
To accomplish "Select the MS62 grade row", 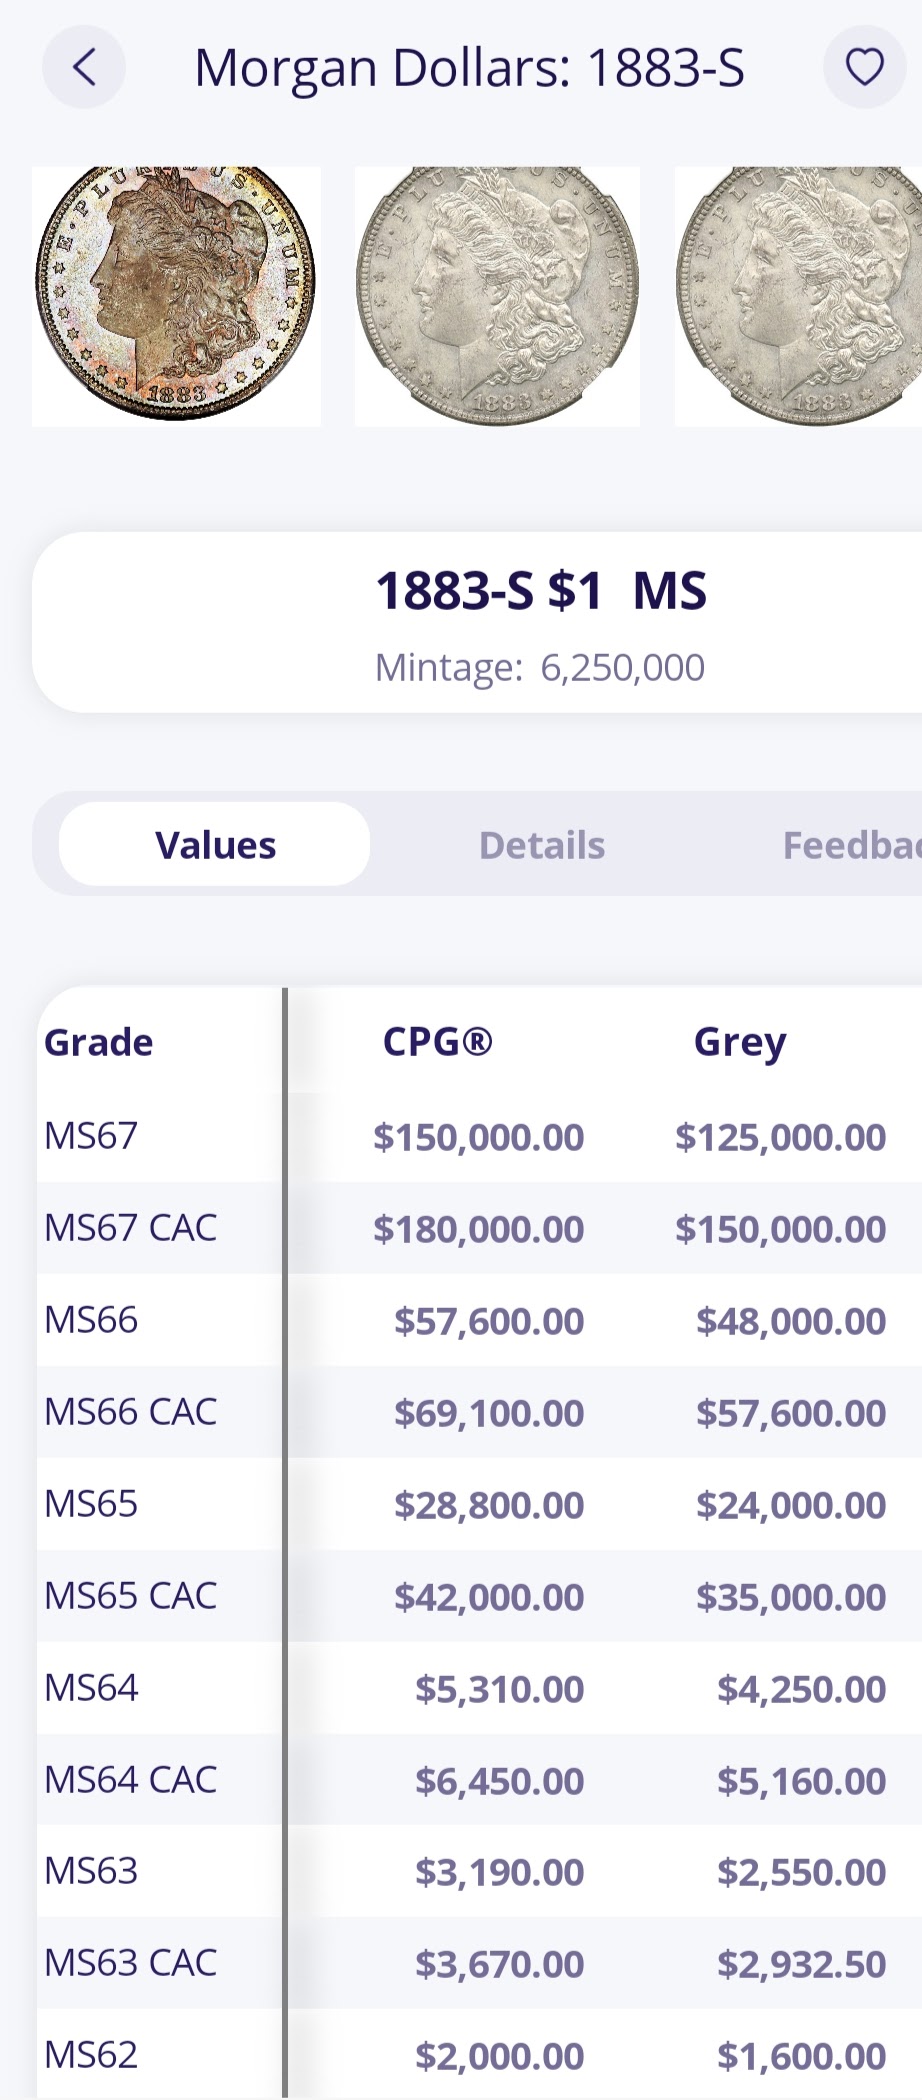I will click(x=91, y=2055).
